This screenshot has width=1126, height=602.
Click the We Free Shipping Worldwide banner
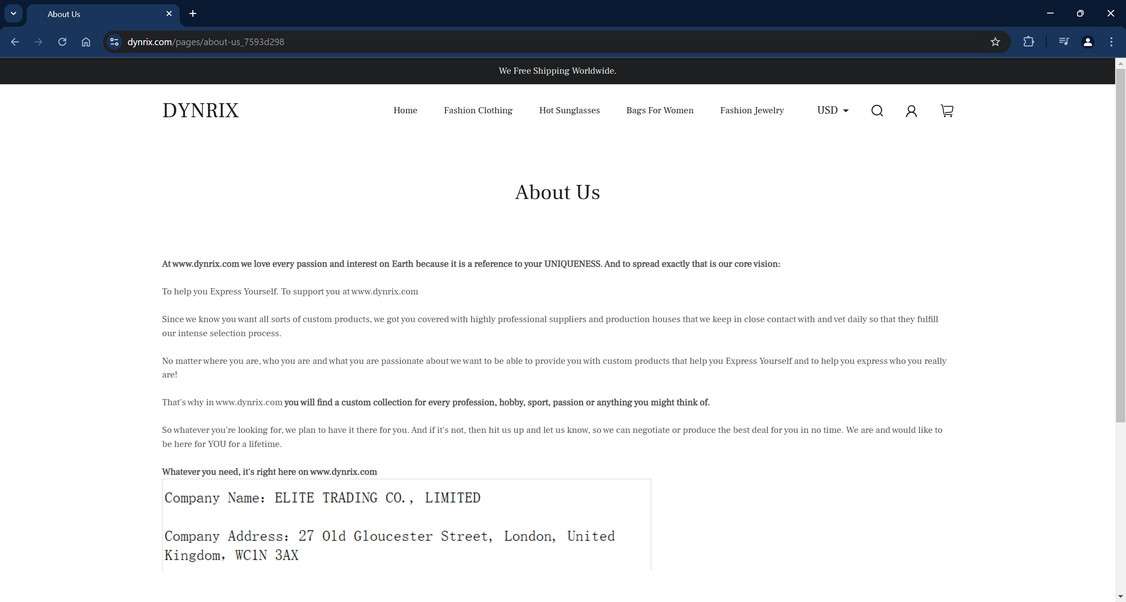tap(557, 71)
